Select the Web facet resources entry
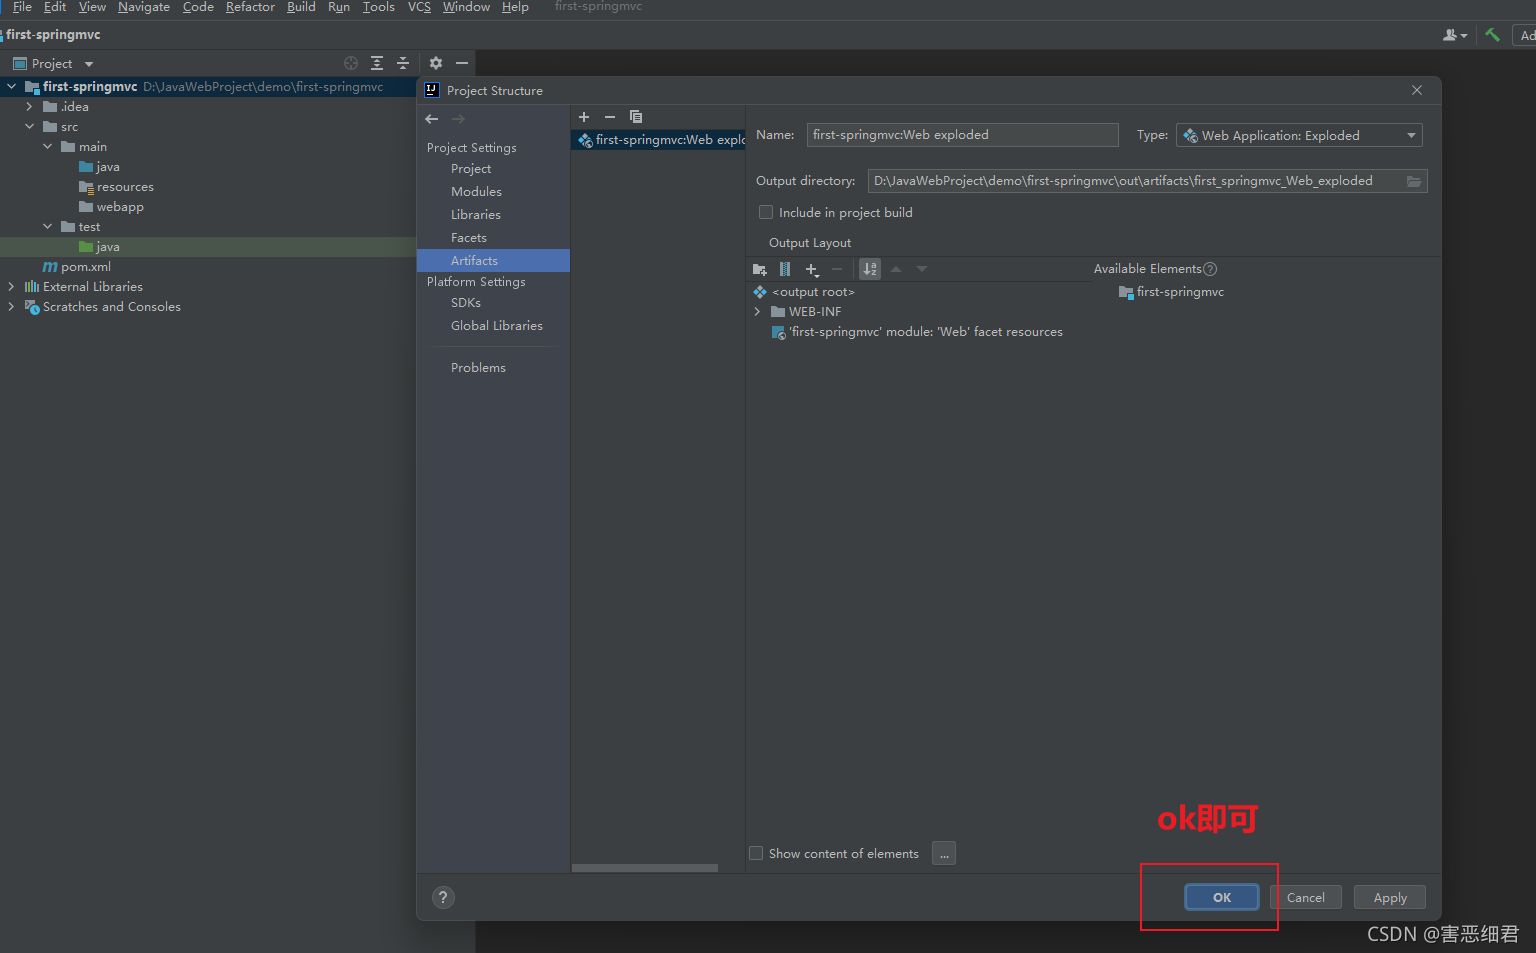1536x953 pixels. coord(917,332)
